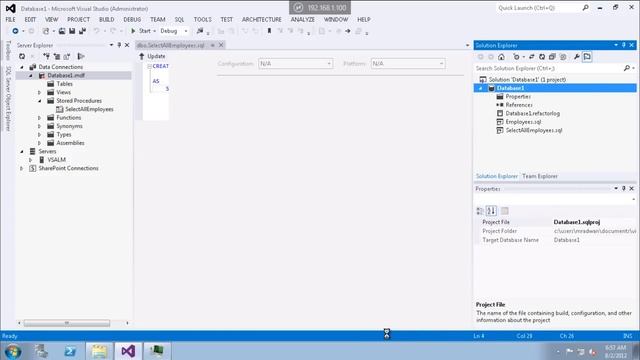Click the Server Explorer horizontal scrollbar
The image size is (640, 360).
click(67, 323)
